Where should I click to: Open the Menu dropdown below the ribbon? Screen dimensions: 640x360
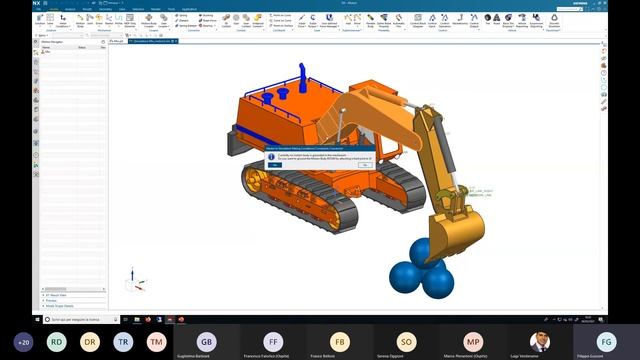point(42,36)
